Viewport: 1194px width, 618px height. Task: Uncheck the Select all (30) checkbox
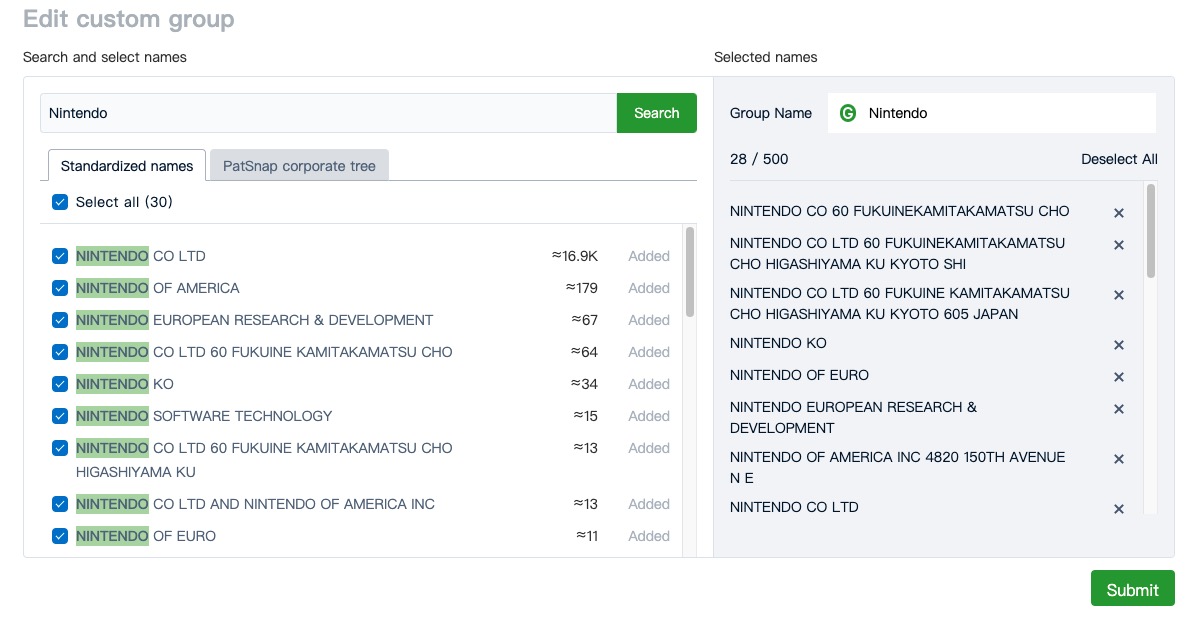tap(60, 202)
